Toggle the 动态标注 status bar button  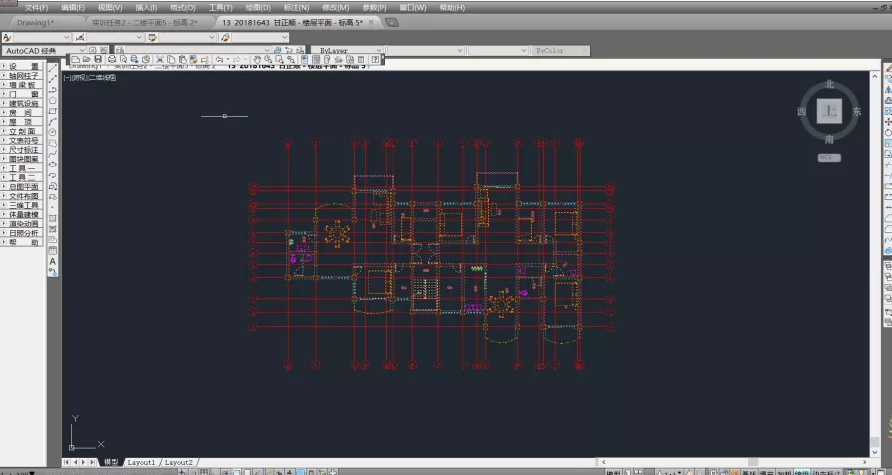827,472
